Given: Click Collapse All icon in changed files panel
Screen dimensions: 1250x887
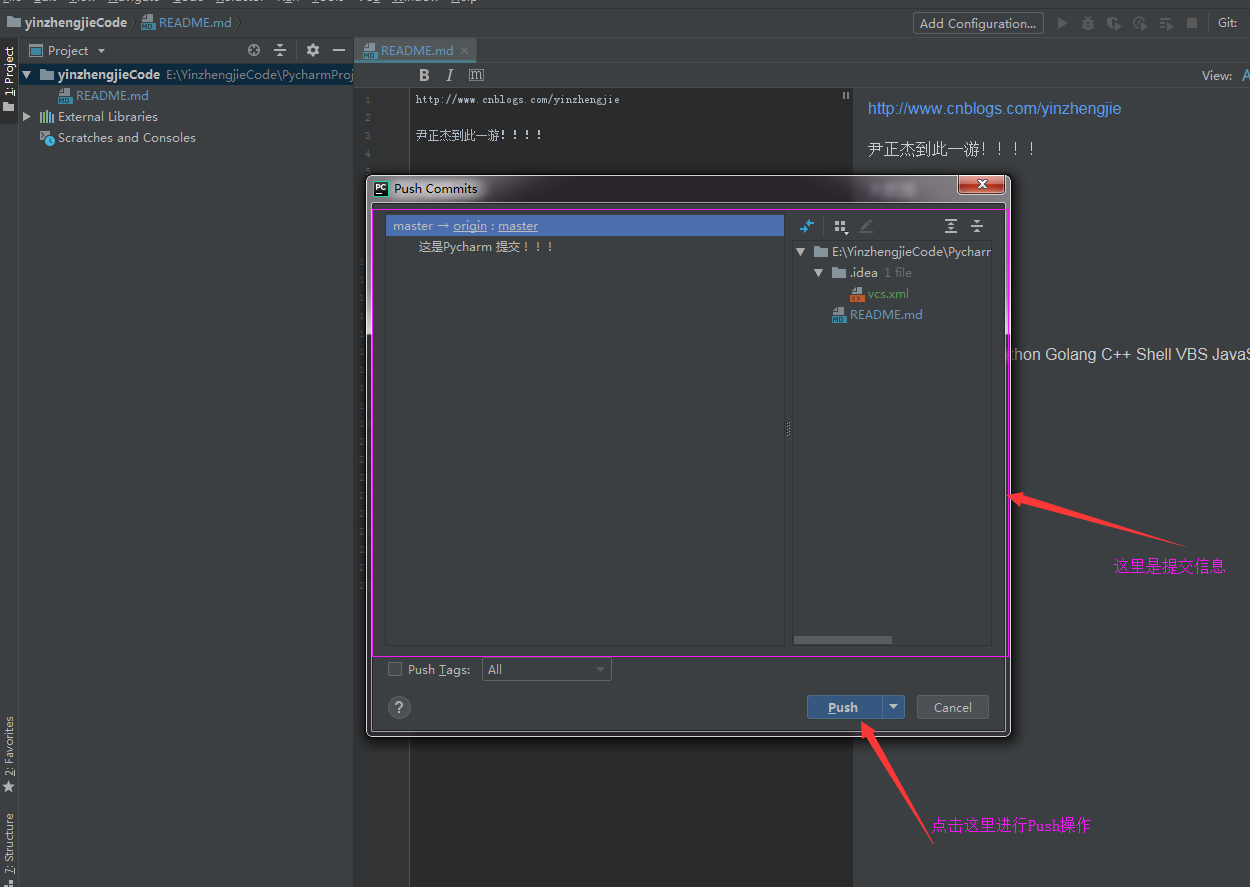Looking at the screenshot, I should pos(977,227).
